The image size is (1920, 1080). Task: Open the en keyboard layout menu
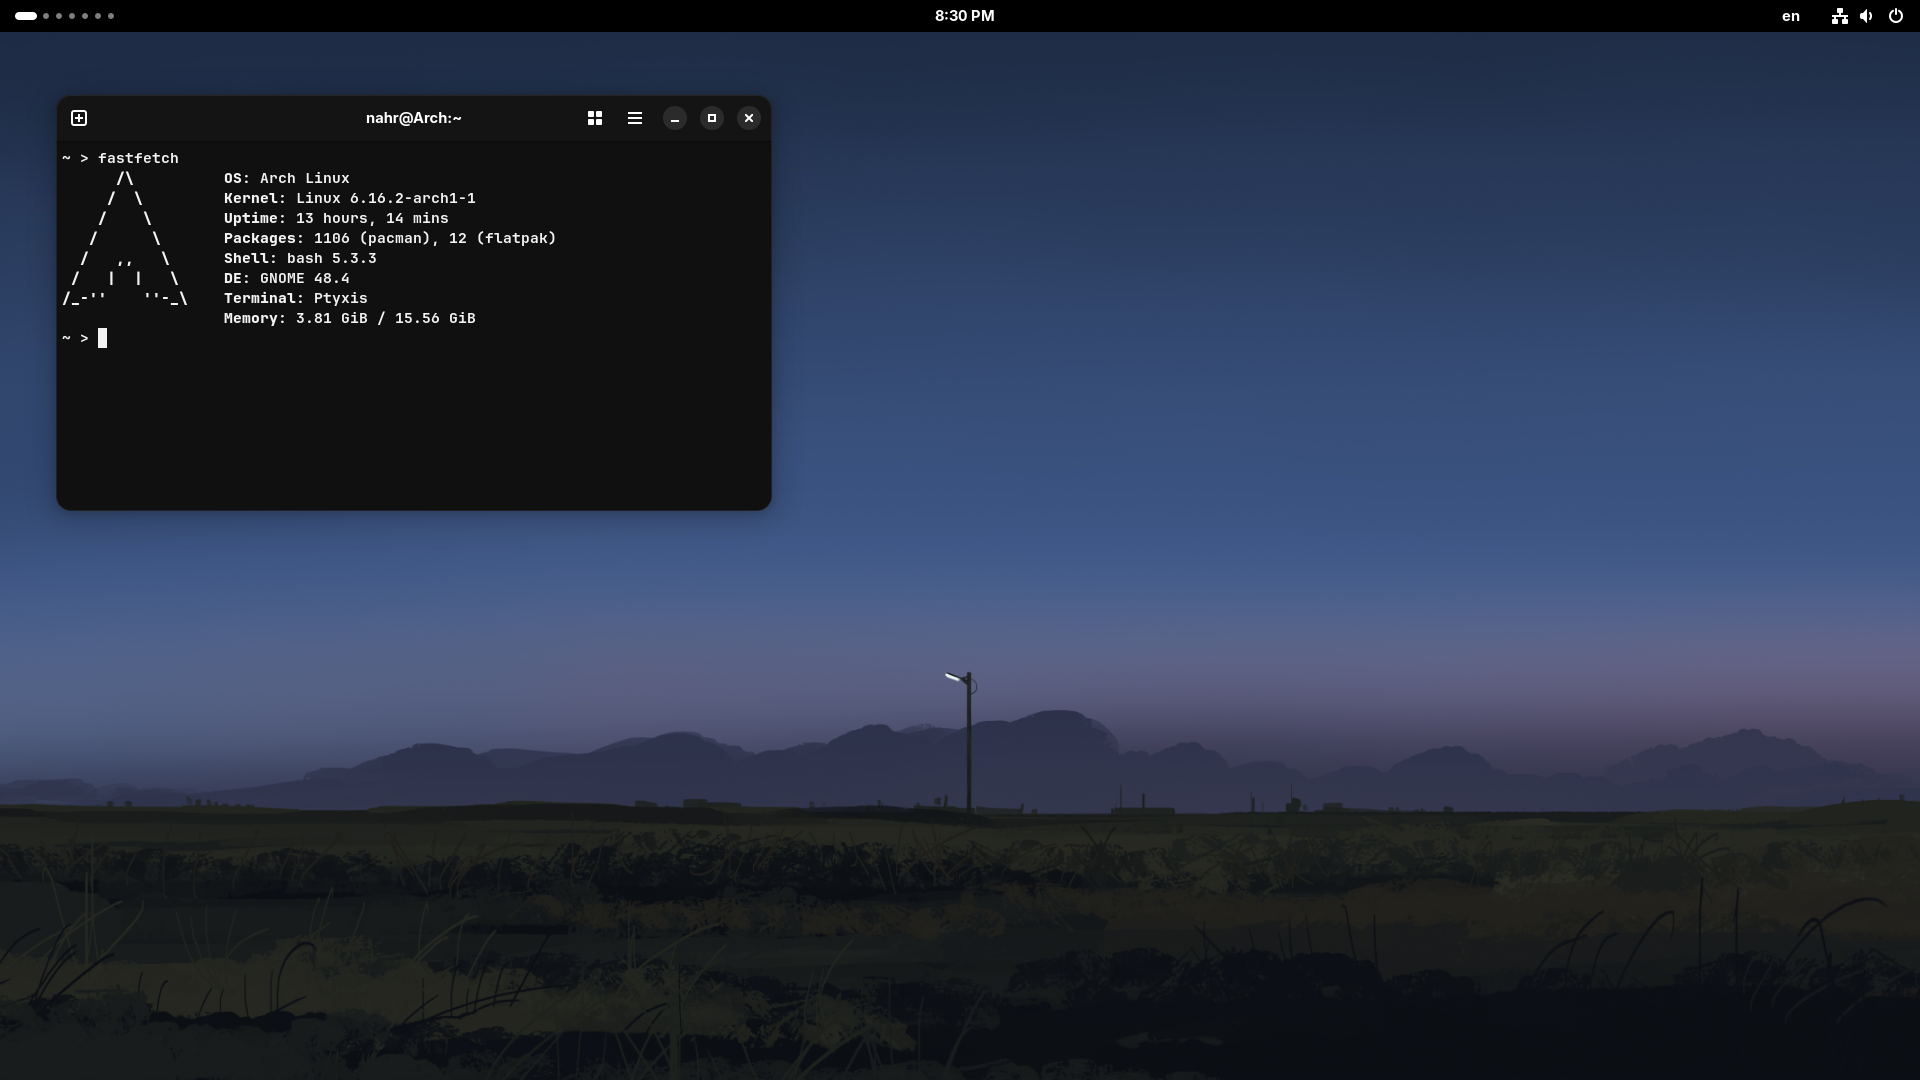(x=1791, y=16)
